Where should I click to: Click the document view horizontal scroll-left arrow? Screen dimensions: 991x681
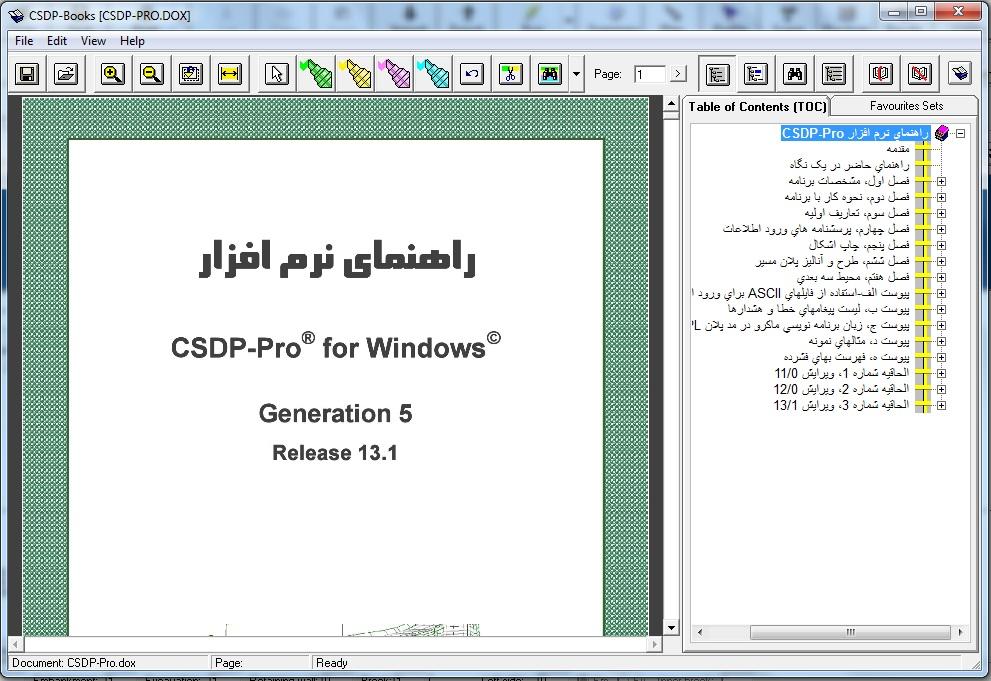(15, 644)
